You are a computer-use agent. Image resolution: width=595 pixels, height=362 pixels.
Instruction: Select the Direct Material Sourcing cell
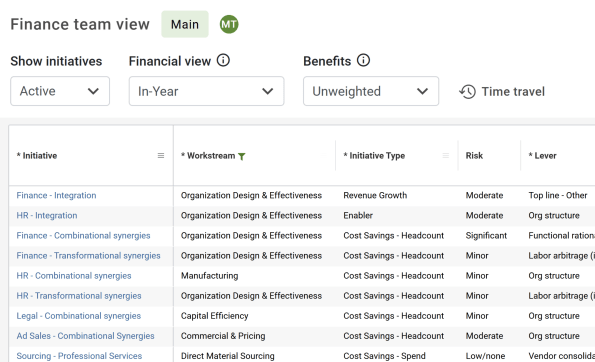tap(228, 356)
